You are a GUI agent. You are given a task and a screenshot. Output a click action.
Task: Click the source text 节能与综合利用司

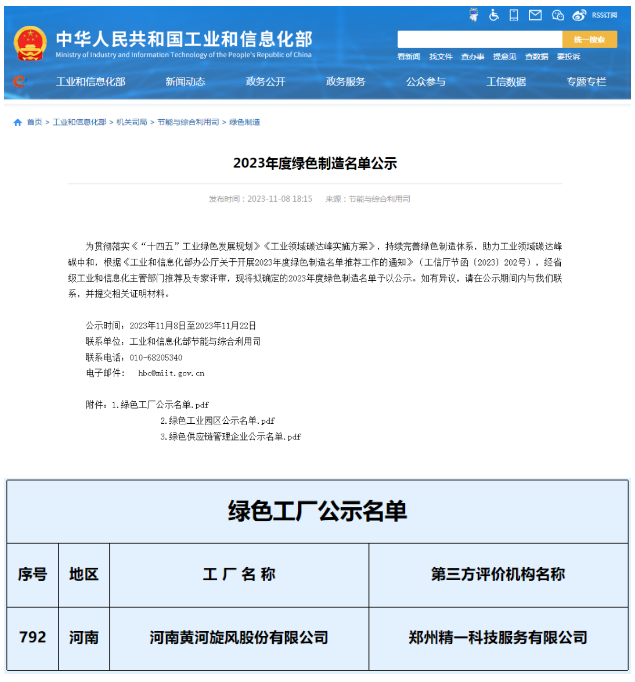pos(380,199)
